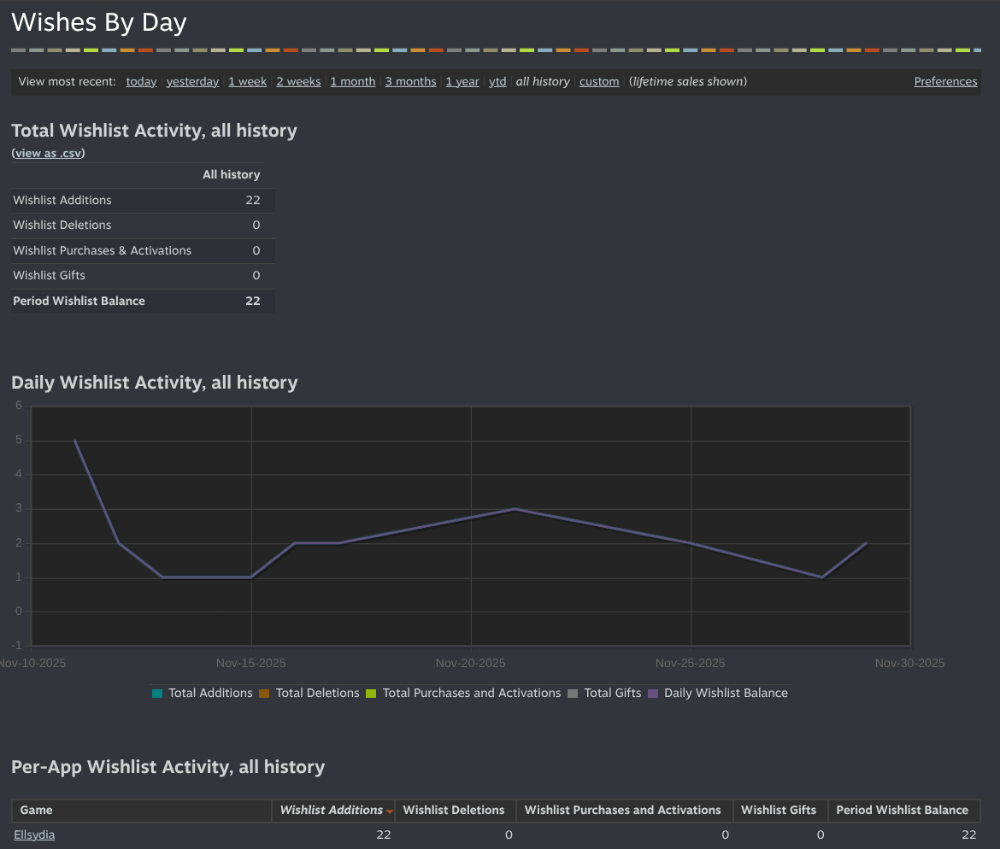Switch the range to 3 months

click(x=410, y=82)
